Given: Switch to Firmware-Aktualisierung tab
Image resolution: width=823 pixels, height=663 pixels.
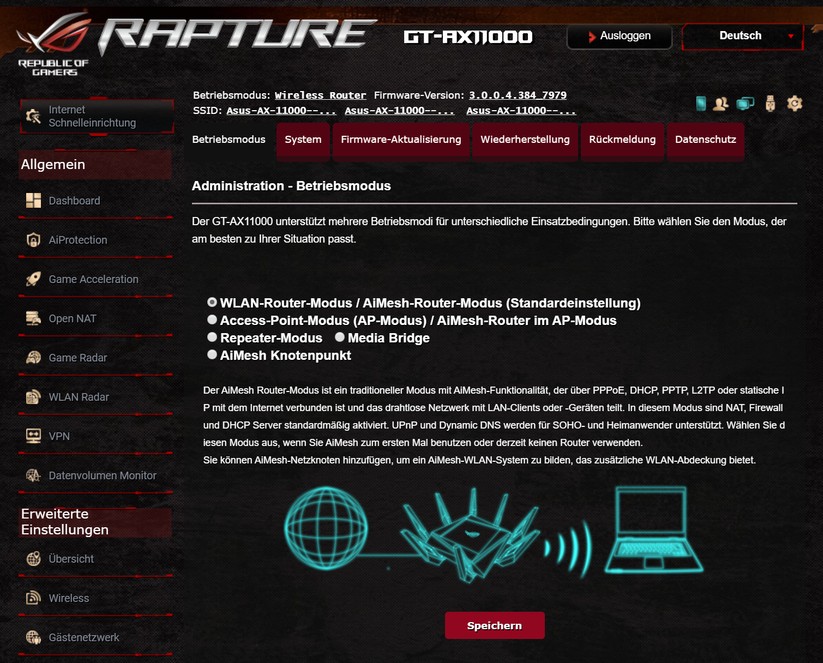Looking at the screenshot, I should (x=401, y=140).
